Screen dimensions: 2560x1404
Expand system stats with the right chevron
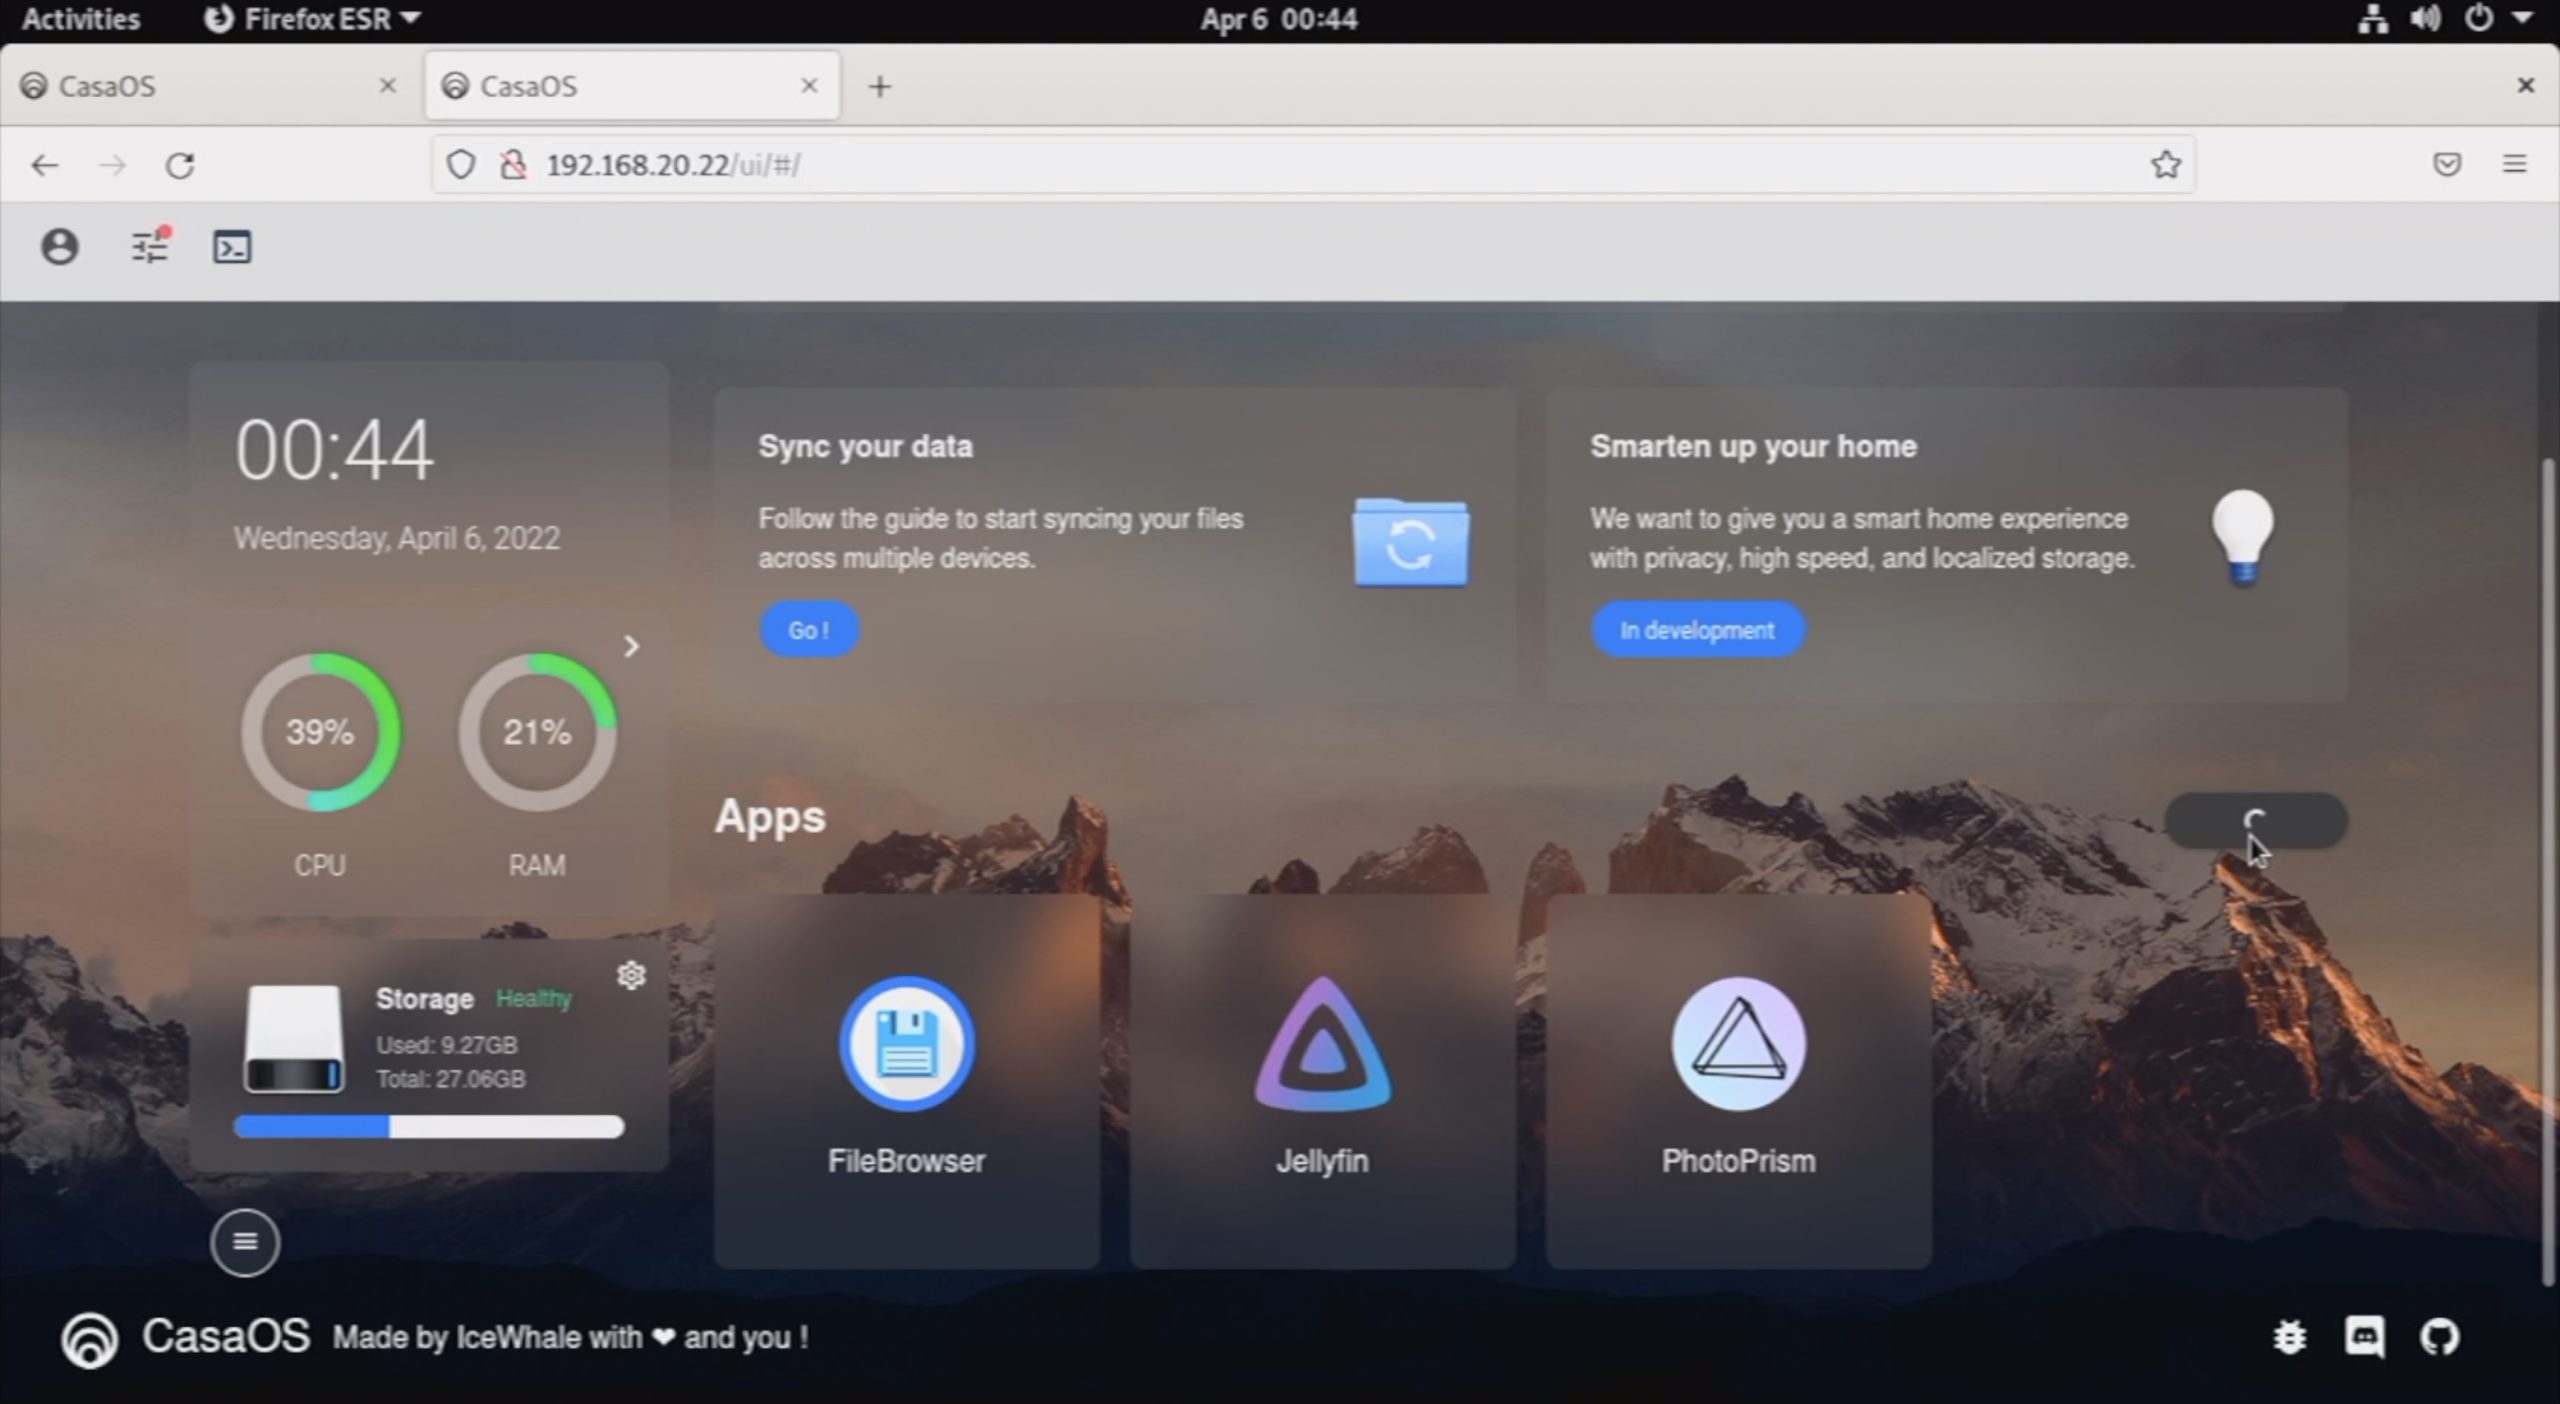click(631, 647)
